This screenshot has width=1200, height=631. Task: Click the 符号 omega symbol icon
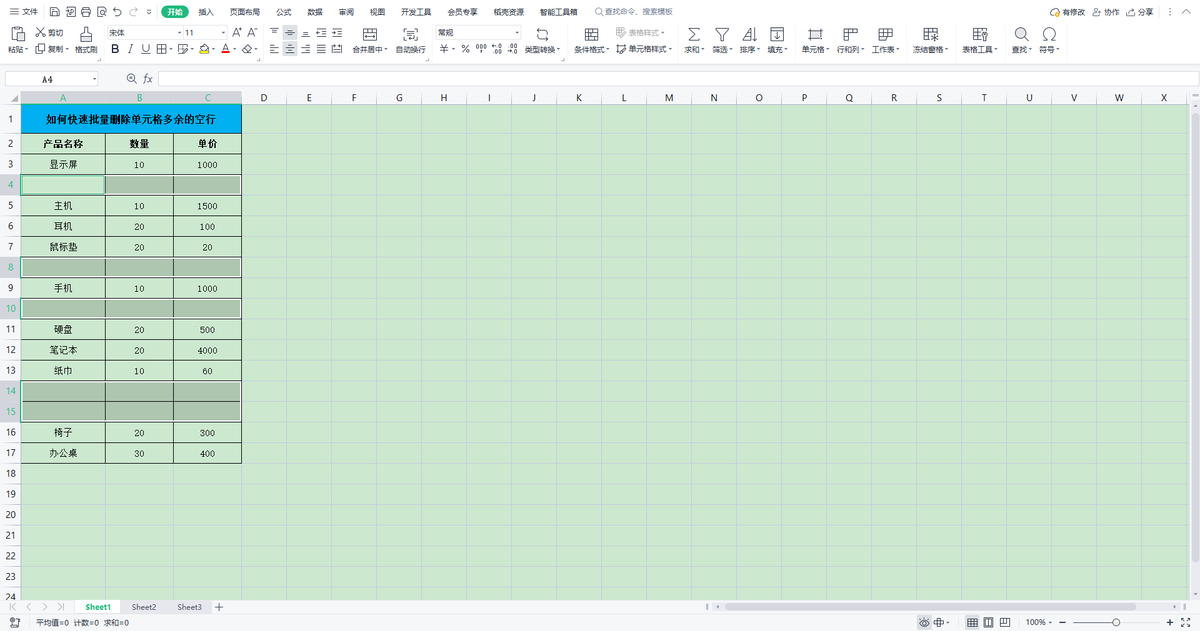[1049, 34]
